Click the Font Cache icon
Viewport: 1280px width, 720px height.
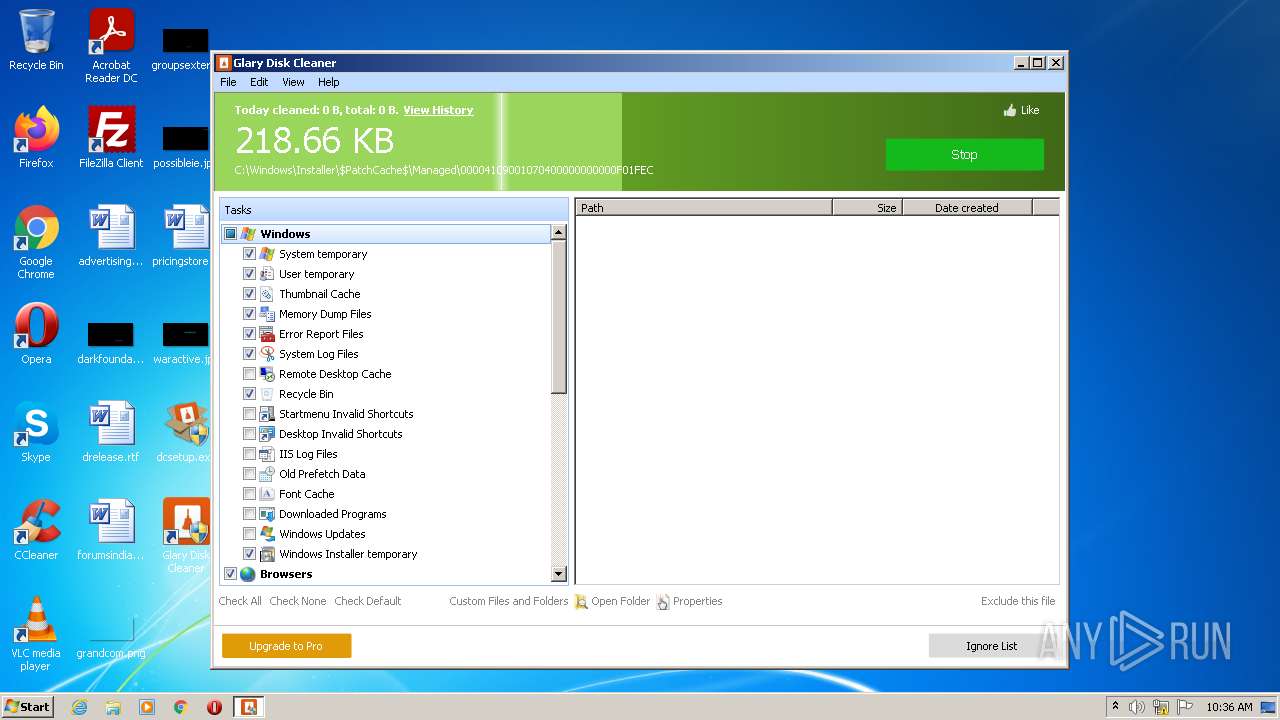tap(267, 494)
